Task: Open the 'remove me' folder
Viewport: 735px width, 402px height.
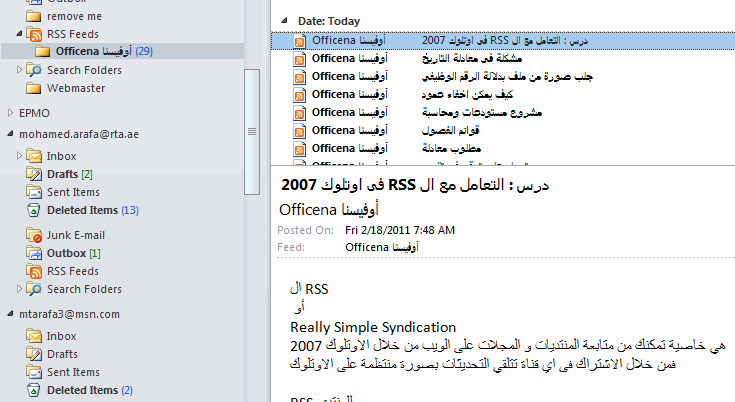Action: click(74, 16)
